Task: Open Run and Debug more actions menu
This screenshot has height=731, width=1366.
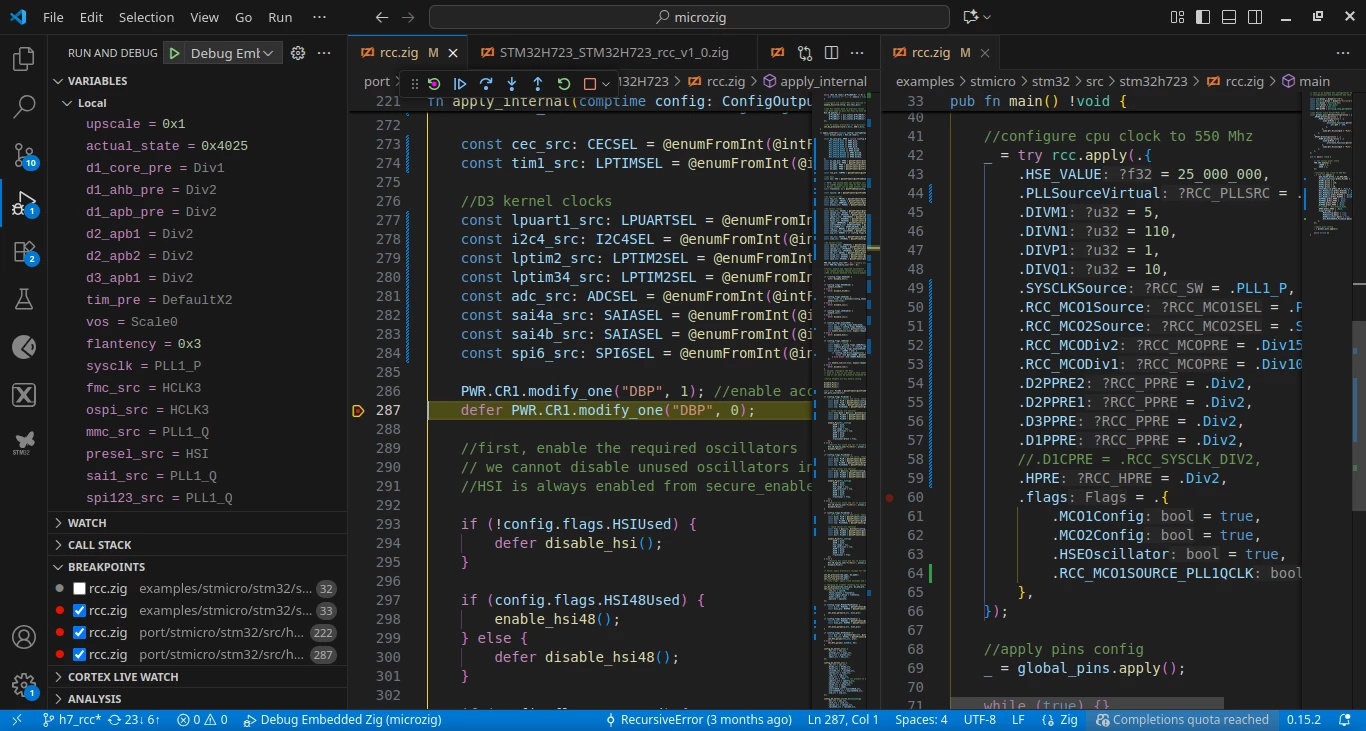Action: (323, 53)
